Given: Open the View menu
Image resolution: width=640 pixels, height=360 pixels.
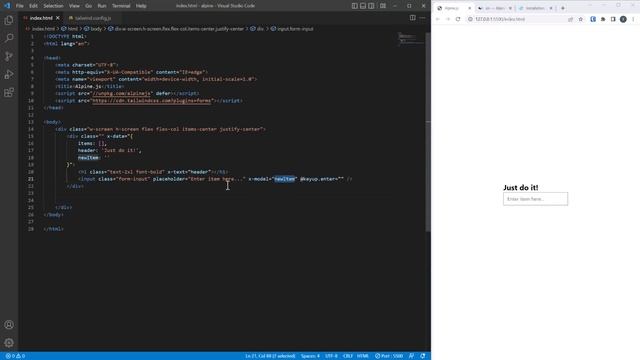Looking at the screenshot, I should tap(74, 6).
